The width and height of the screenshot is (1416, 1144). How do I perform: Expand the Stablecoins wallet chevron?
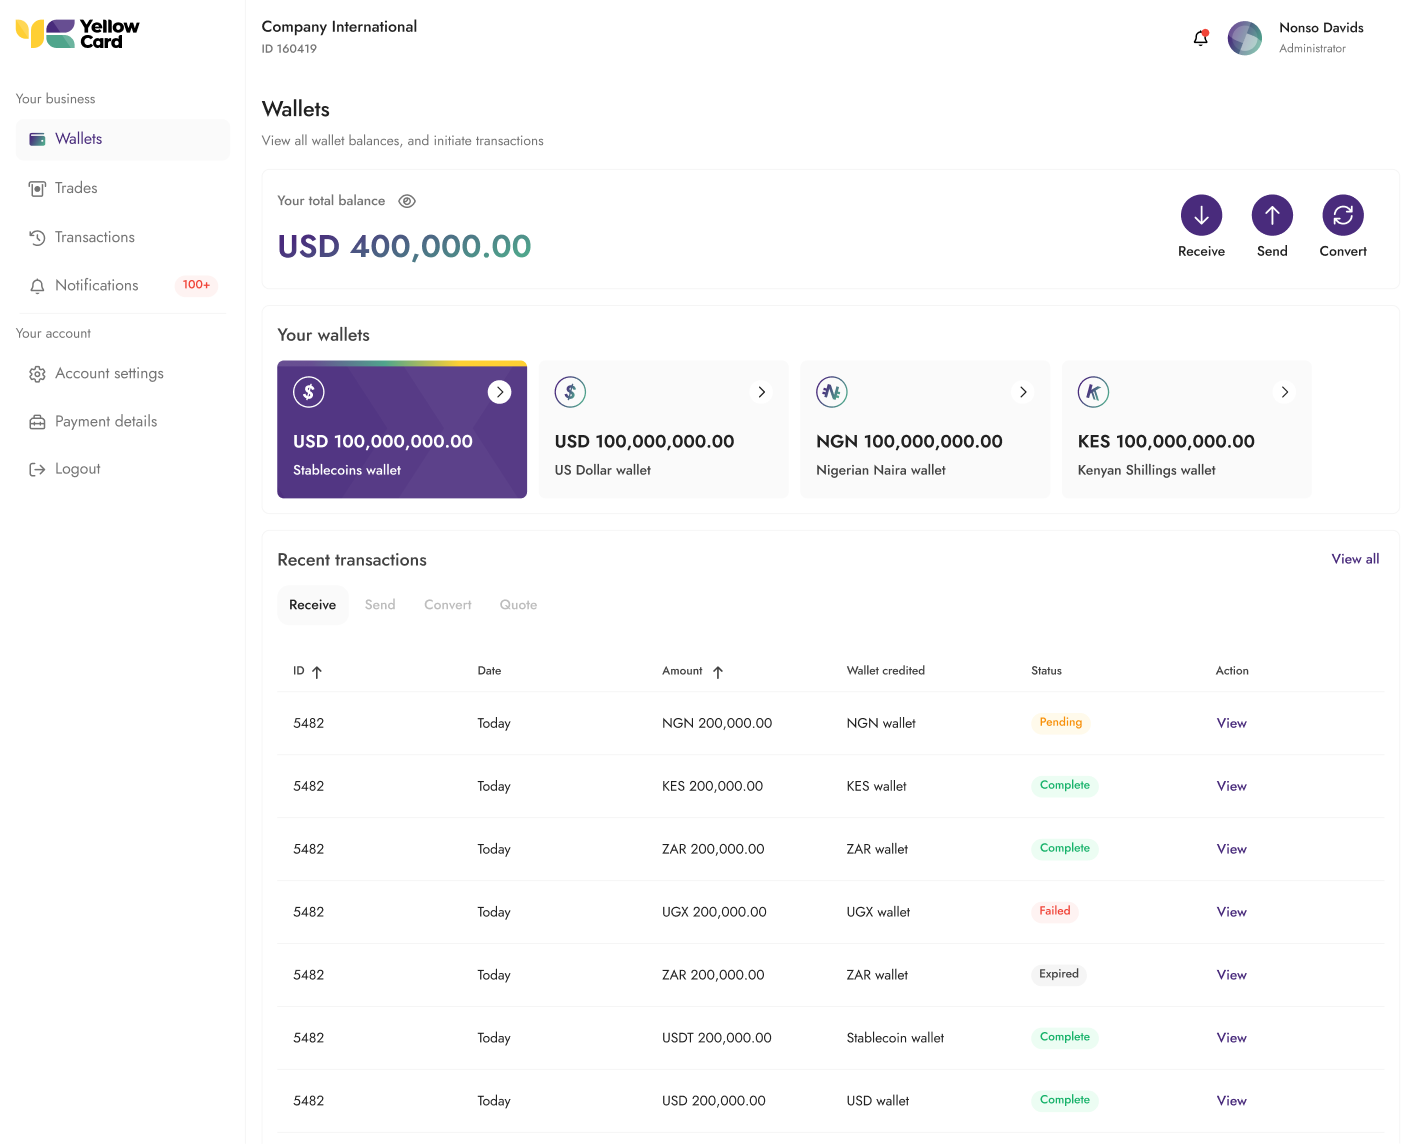[499, 392]
